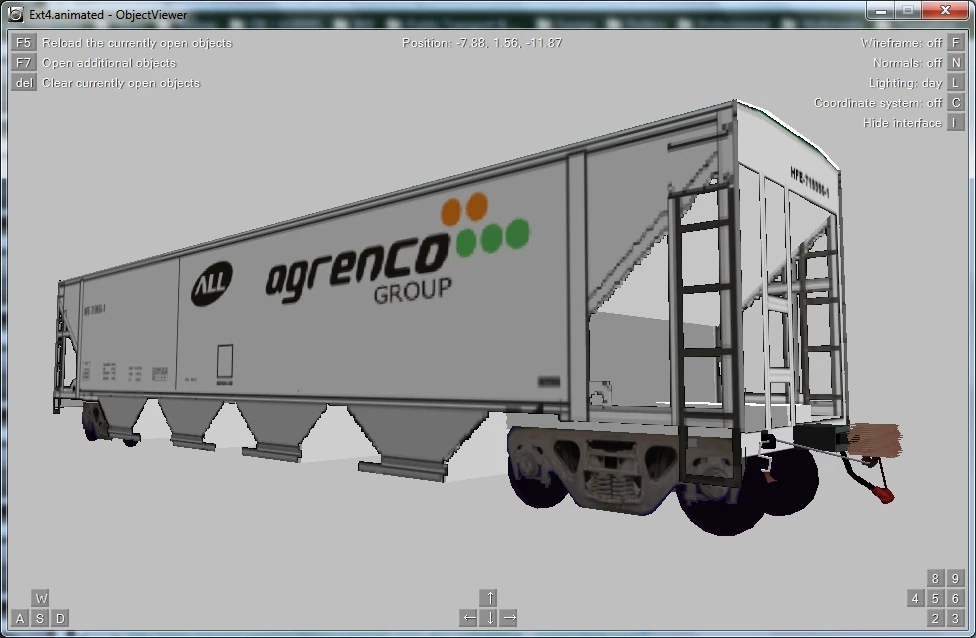Image resolution: width=976 pixels, height=638 pixels.
Task: Click the 'Wireframe: off' label
Action: (901, 43)
